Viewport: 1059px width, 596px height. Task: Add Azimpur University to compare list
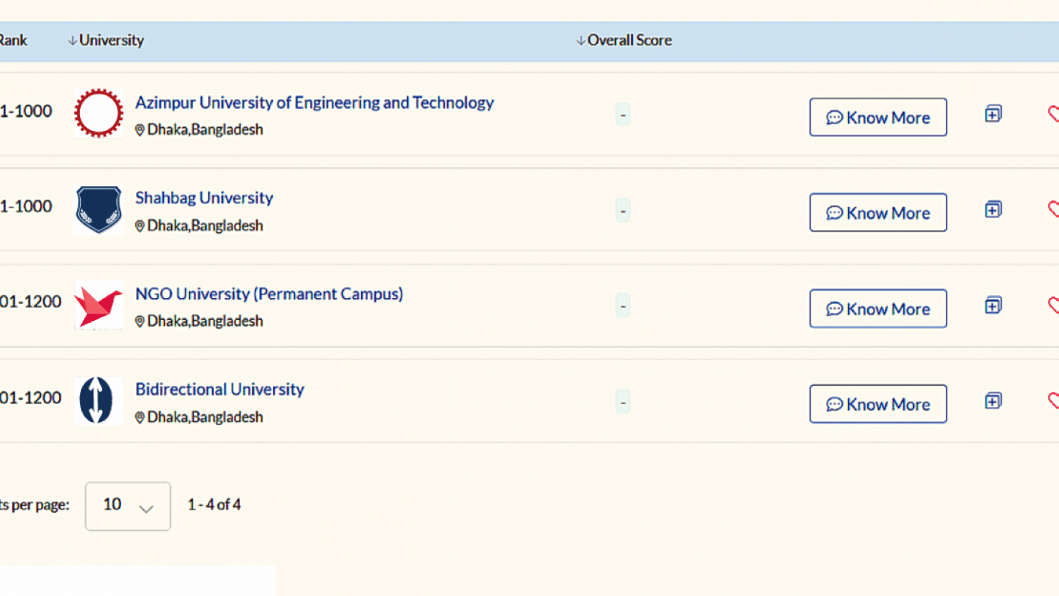pyautogui.click(x=993, y=114)
